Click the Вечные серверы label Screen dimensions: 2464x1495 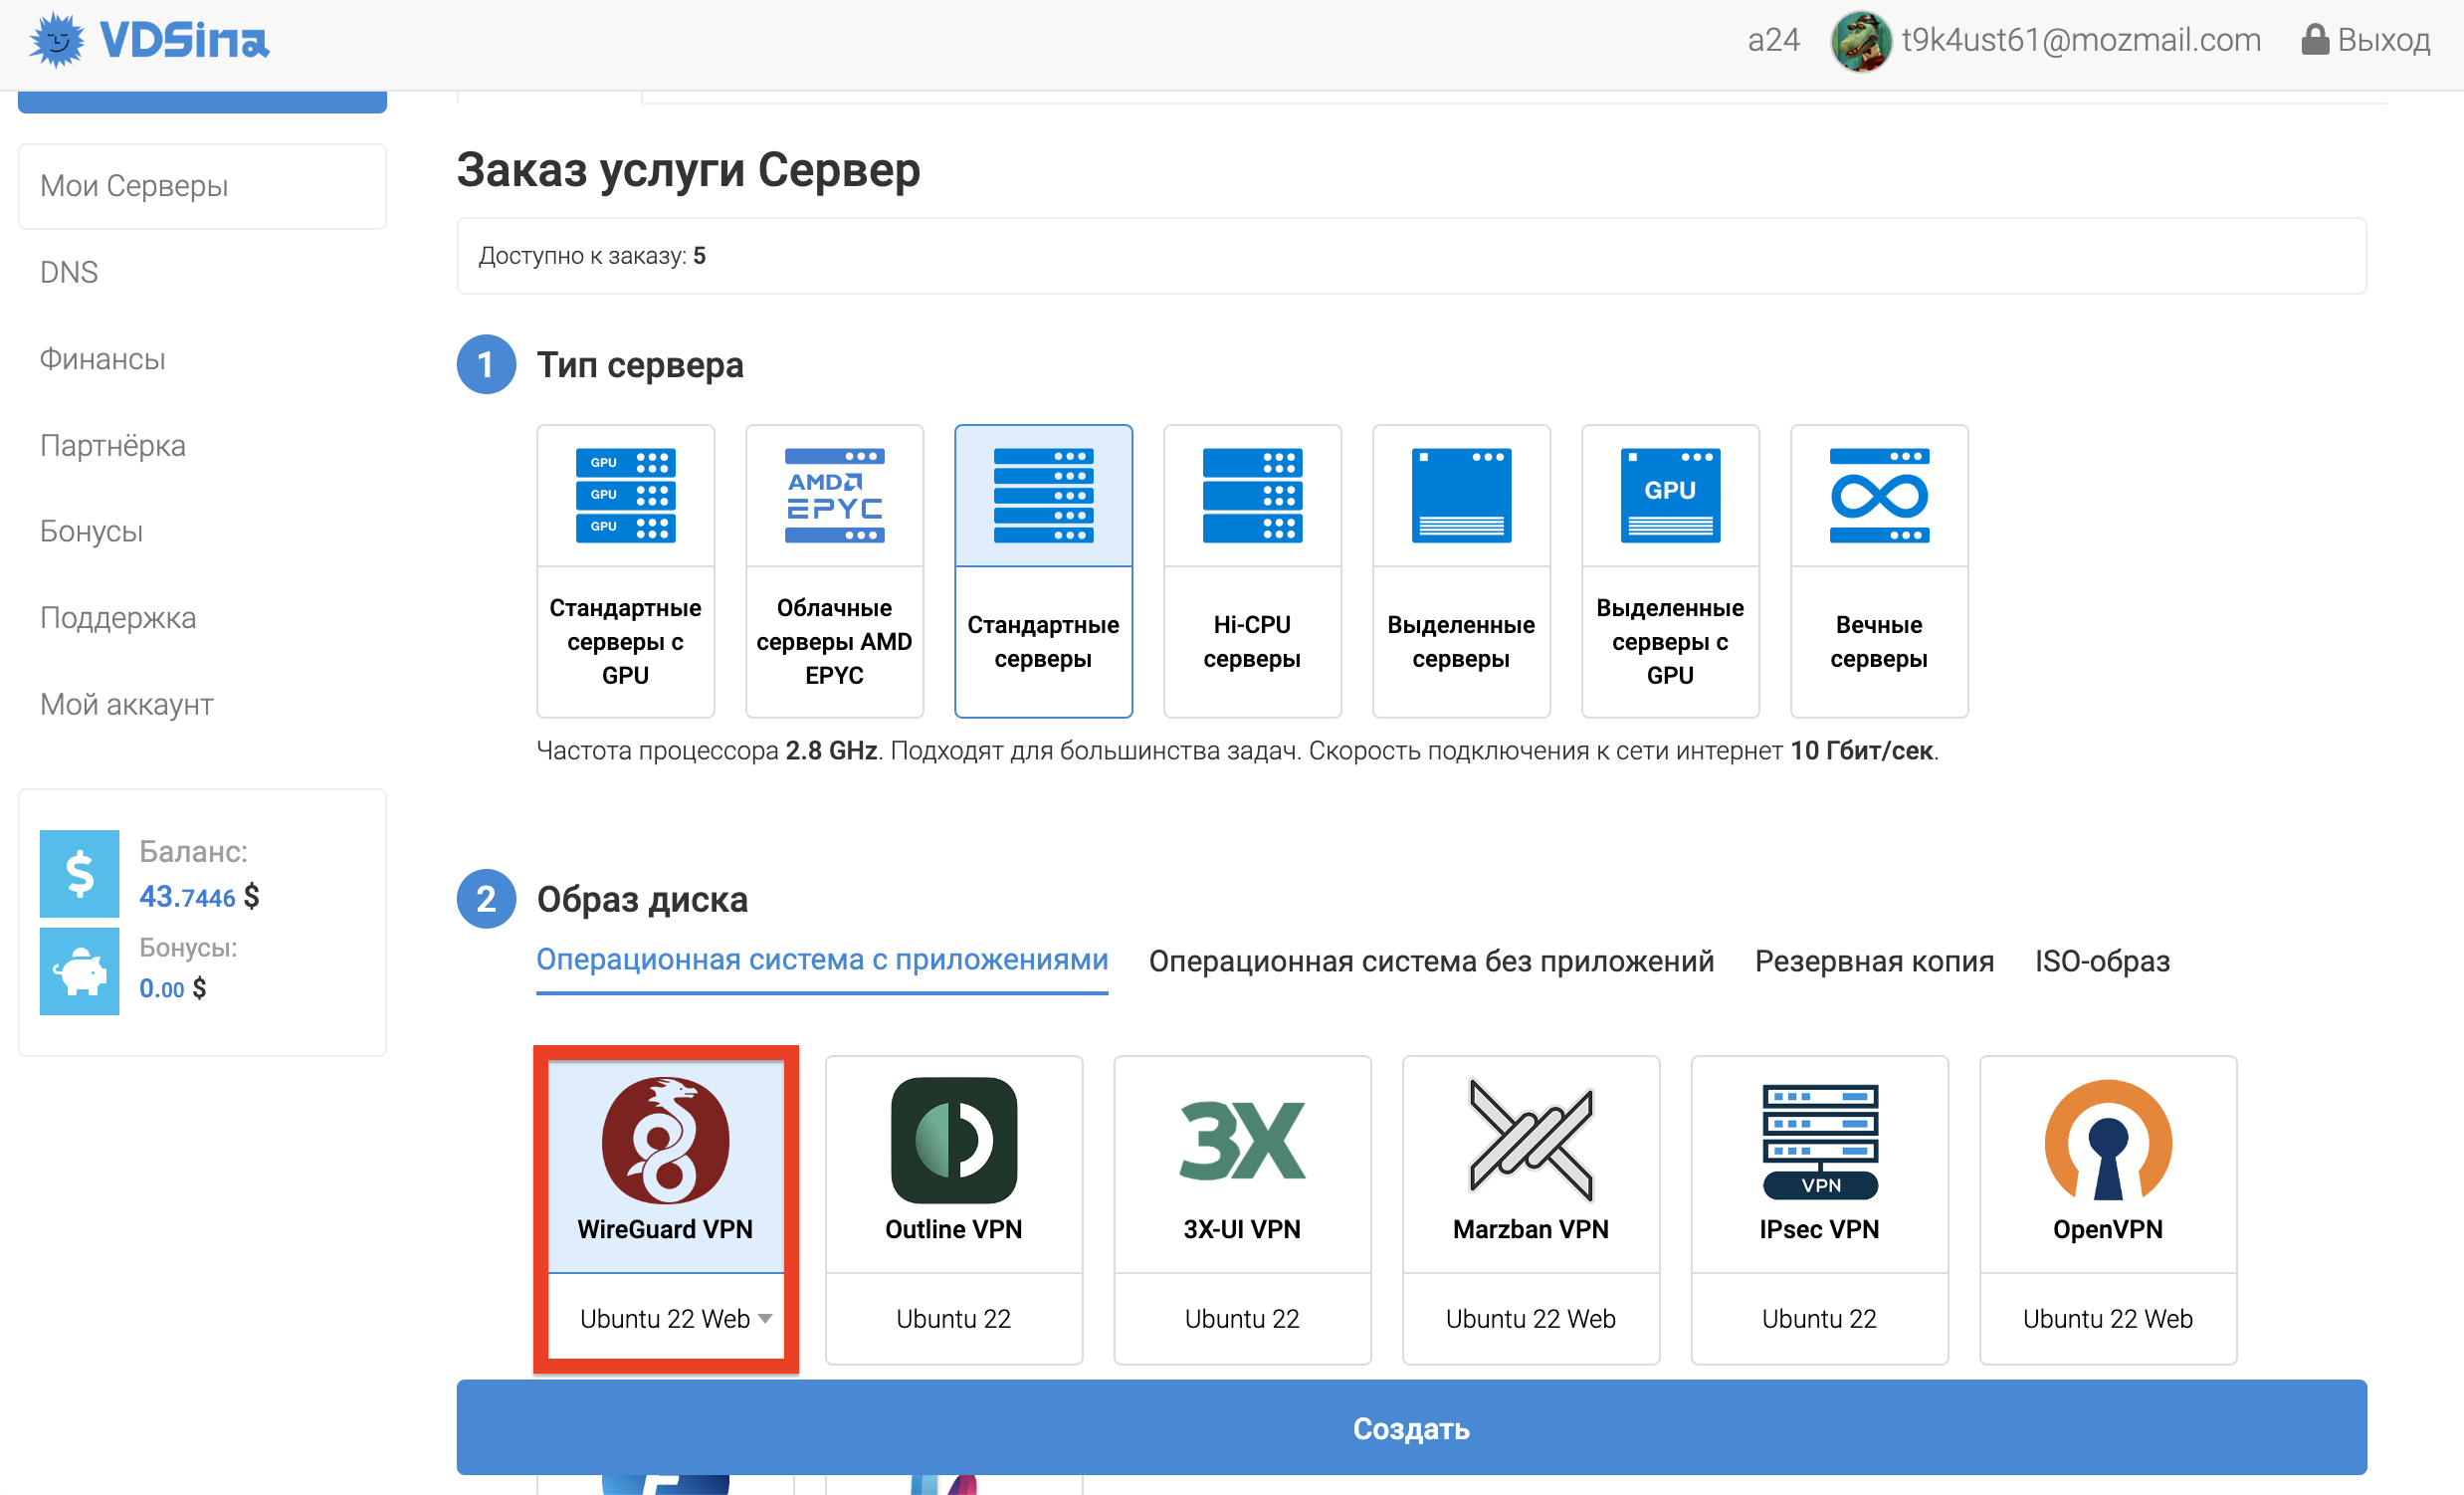click(1879, 641)
